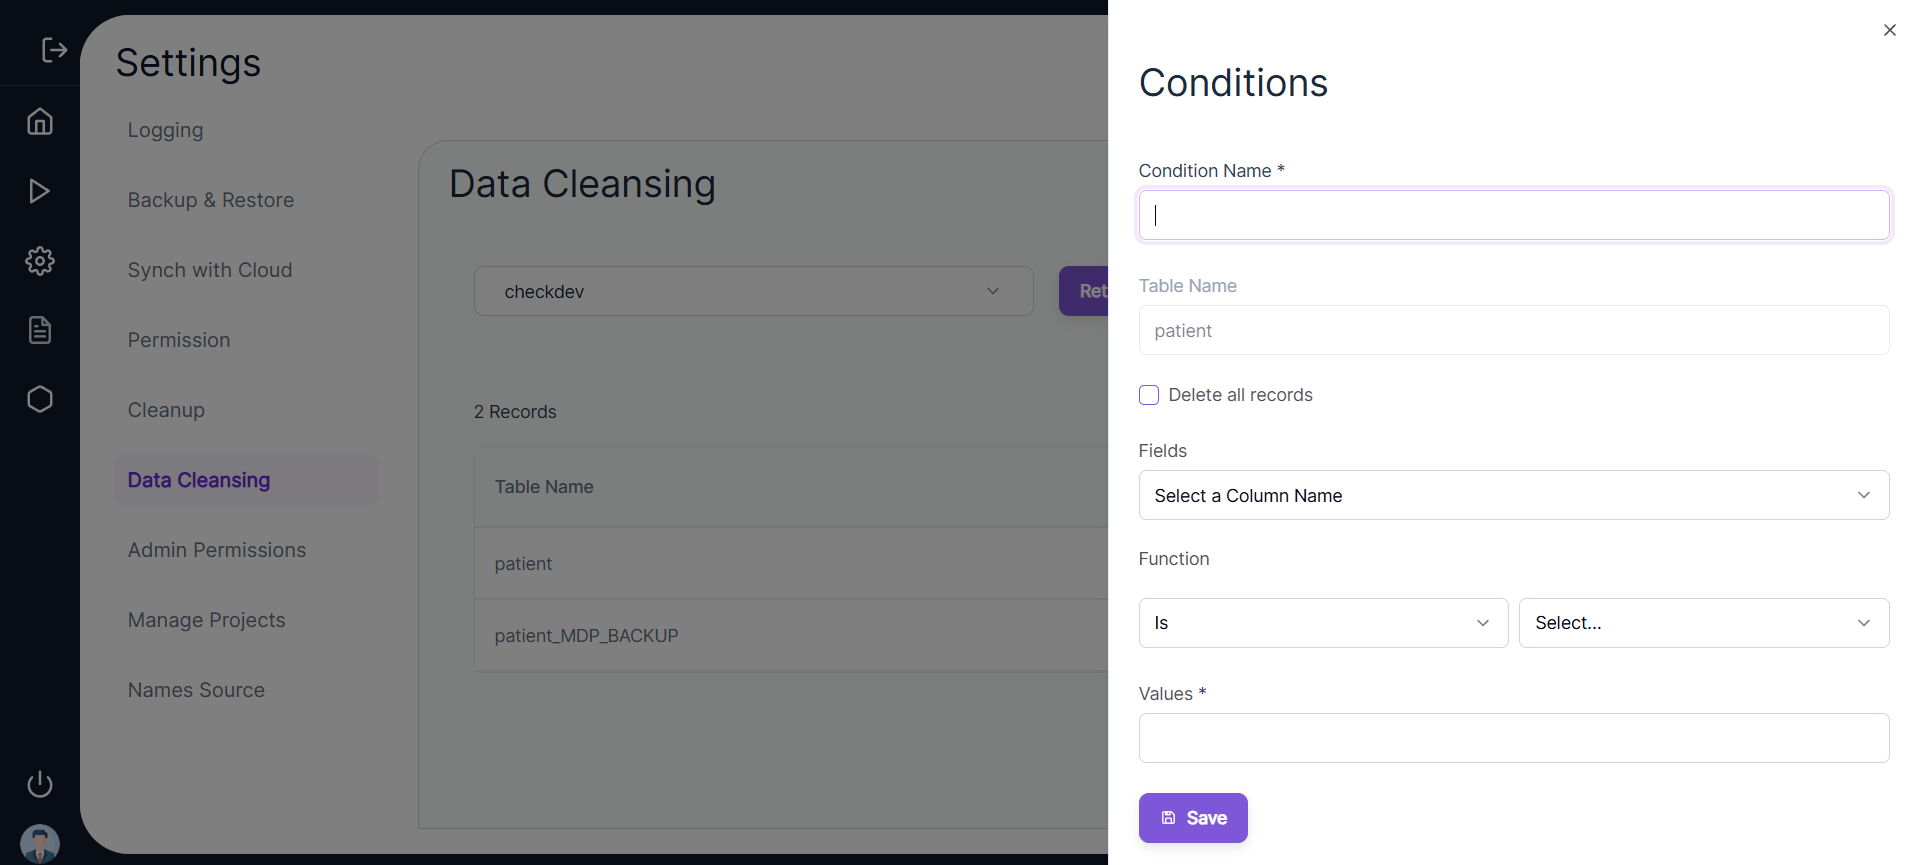Click the Save disk icon on Save button

[x=1168, y=818]
